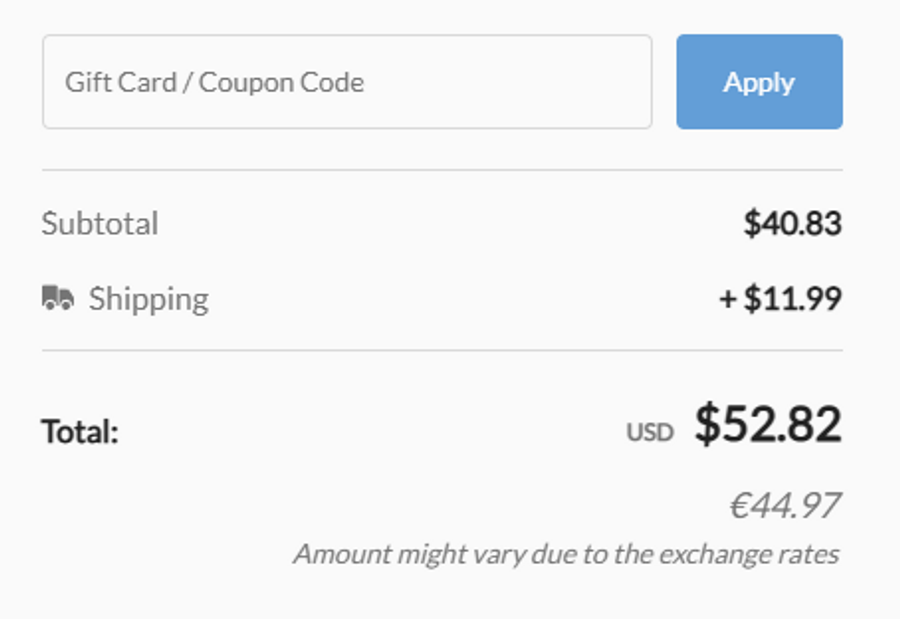Select the Shipping label text
900x619 pixels.
pos(149,299)
